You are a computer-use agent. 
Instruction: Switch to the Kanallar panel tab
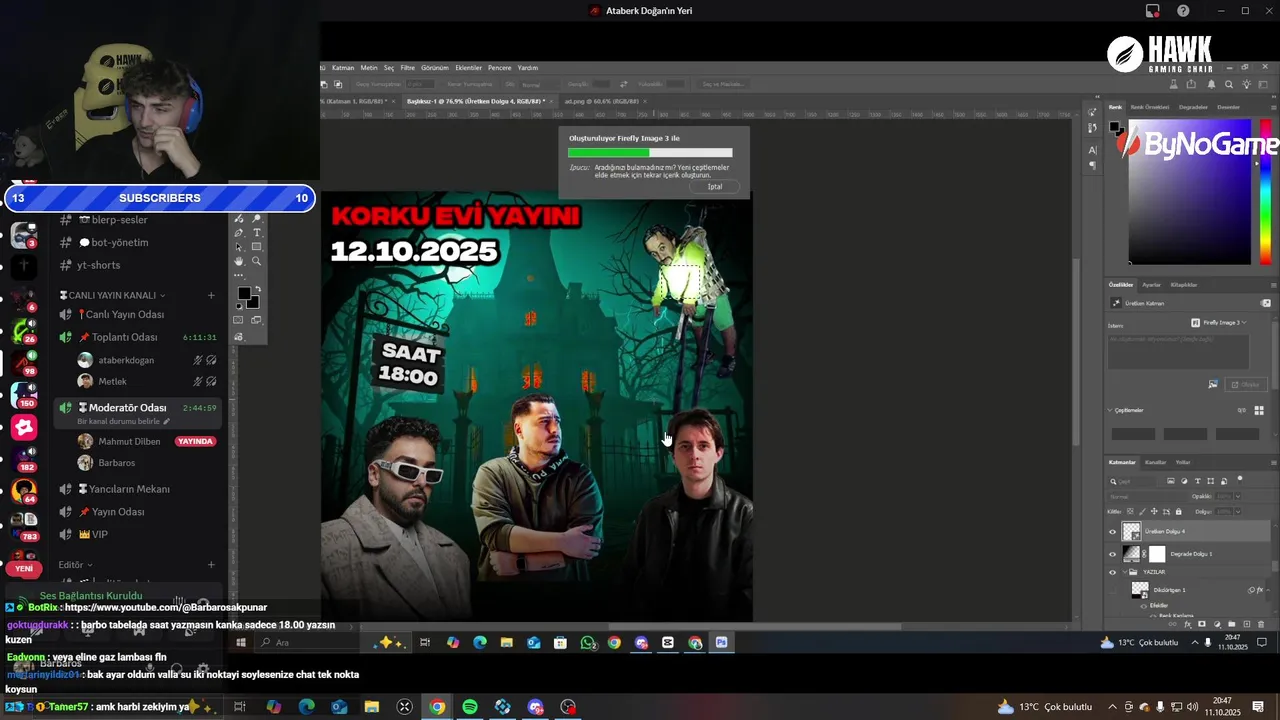click(1155, 462)
